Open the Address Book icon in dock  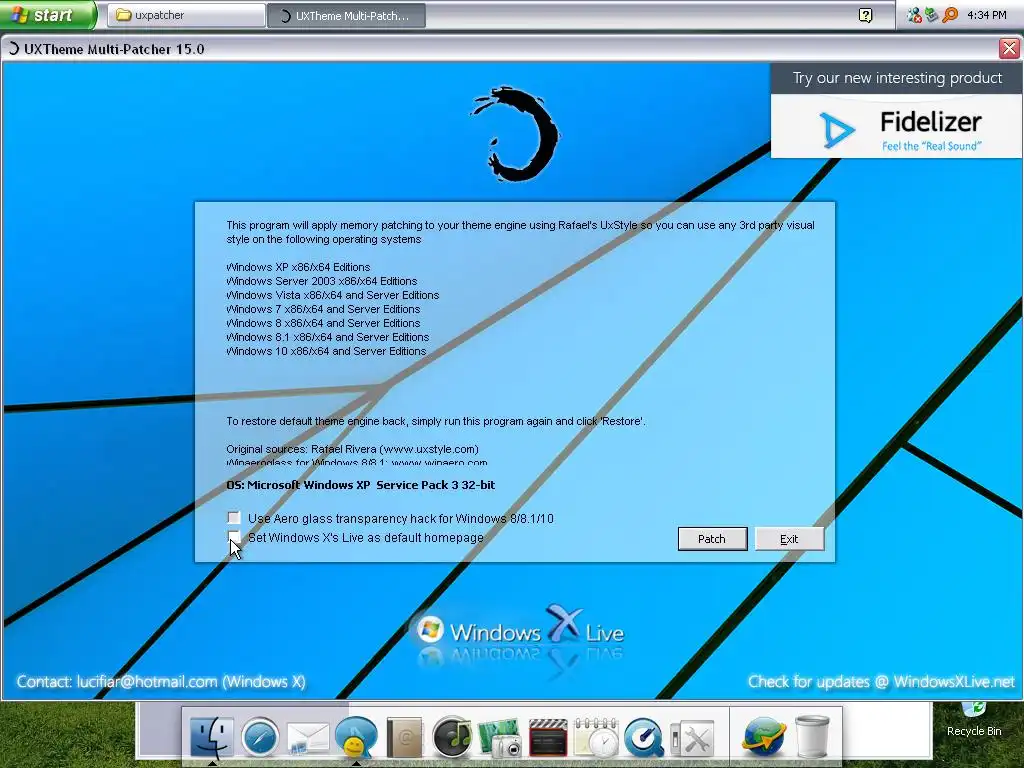pyautogui.click(x=404, y=737)
